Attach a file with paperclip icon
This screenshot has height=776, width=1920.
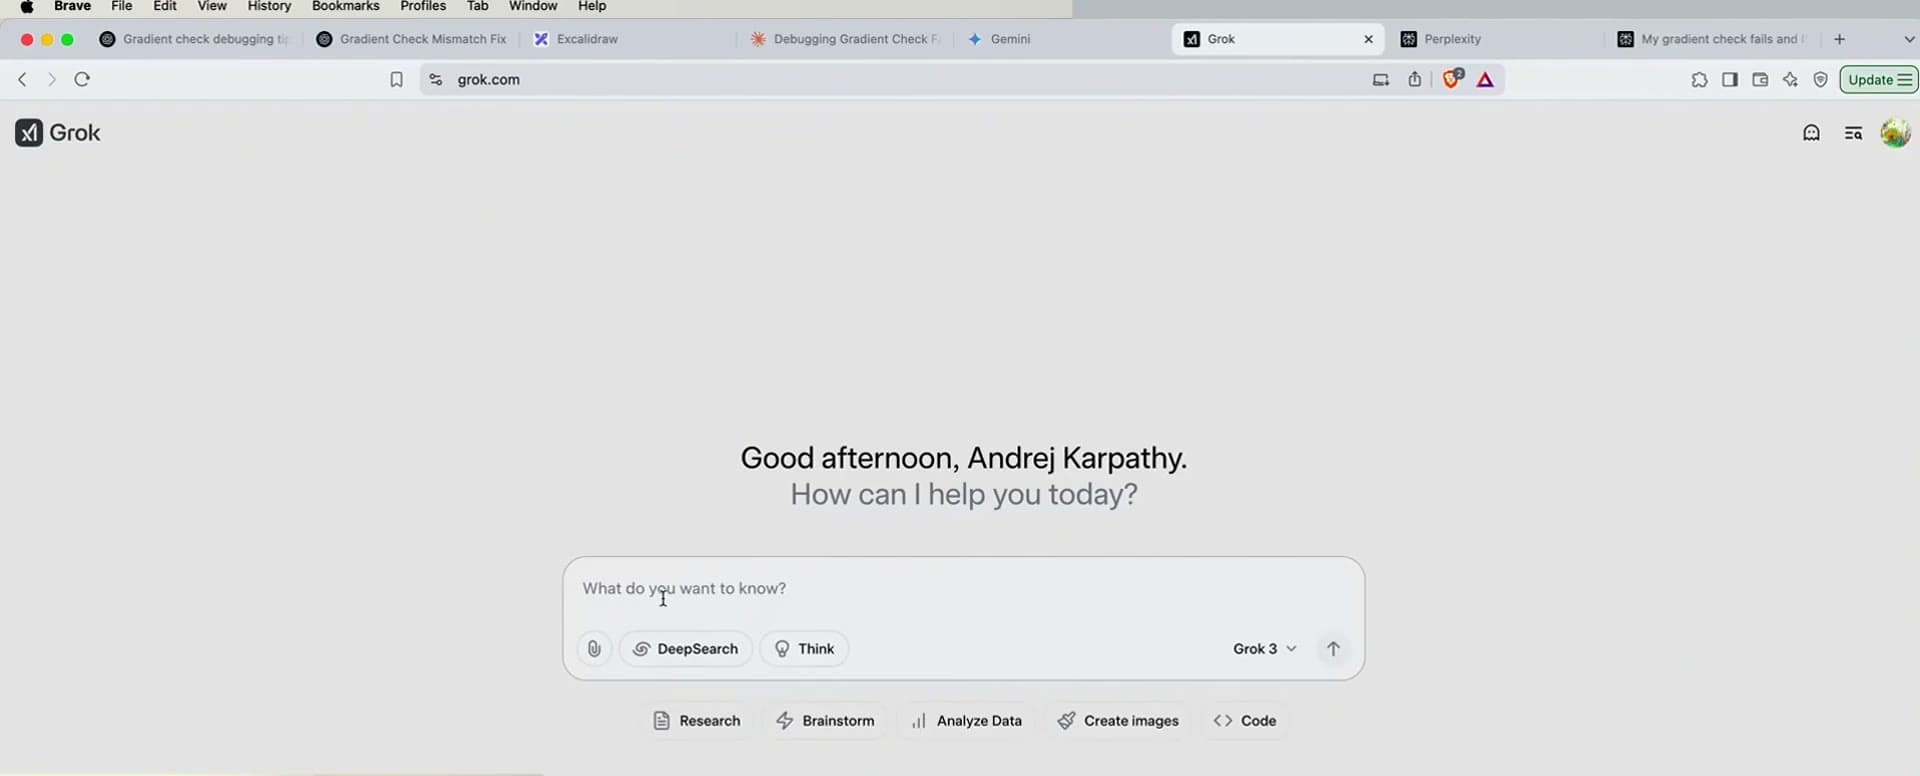[x=594, y=649]
